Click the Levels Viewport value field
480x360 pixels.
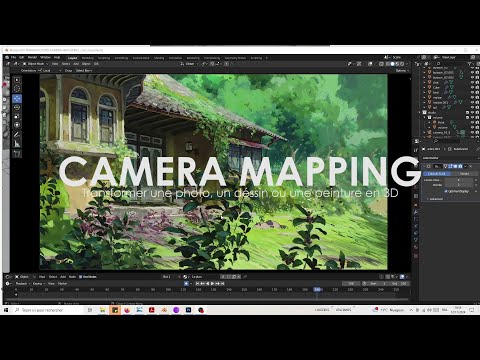(459, 180)
